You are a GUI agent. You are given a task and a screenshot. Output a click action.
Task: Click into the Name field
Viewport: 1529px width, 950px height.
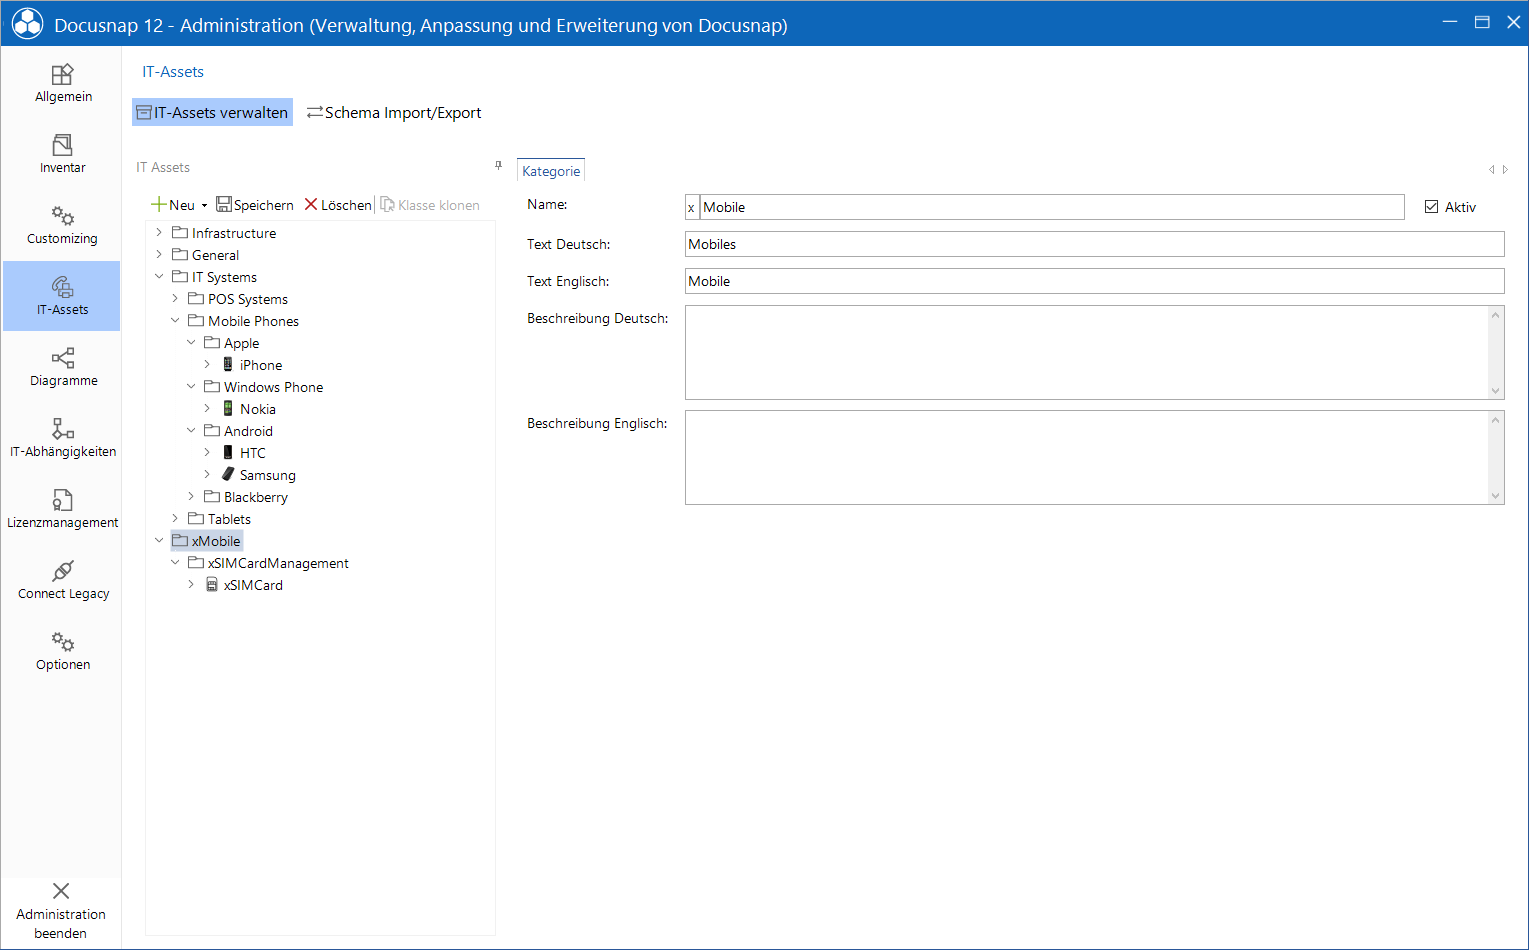point(1052,207)
